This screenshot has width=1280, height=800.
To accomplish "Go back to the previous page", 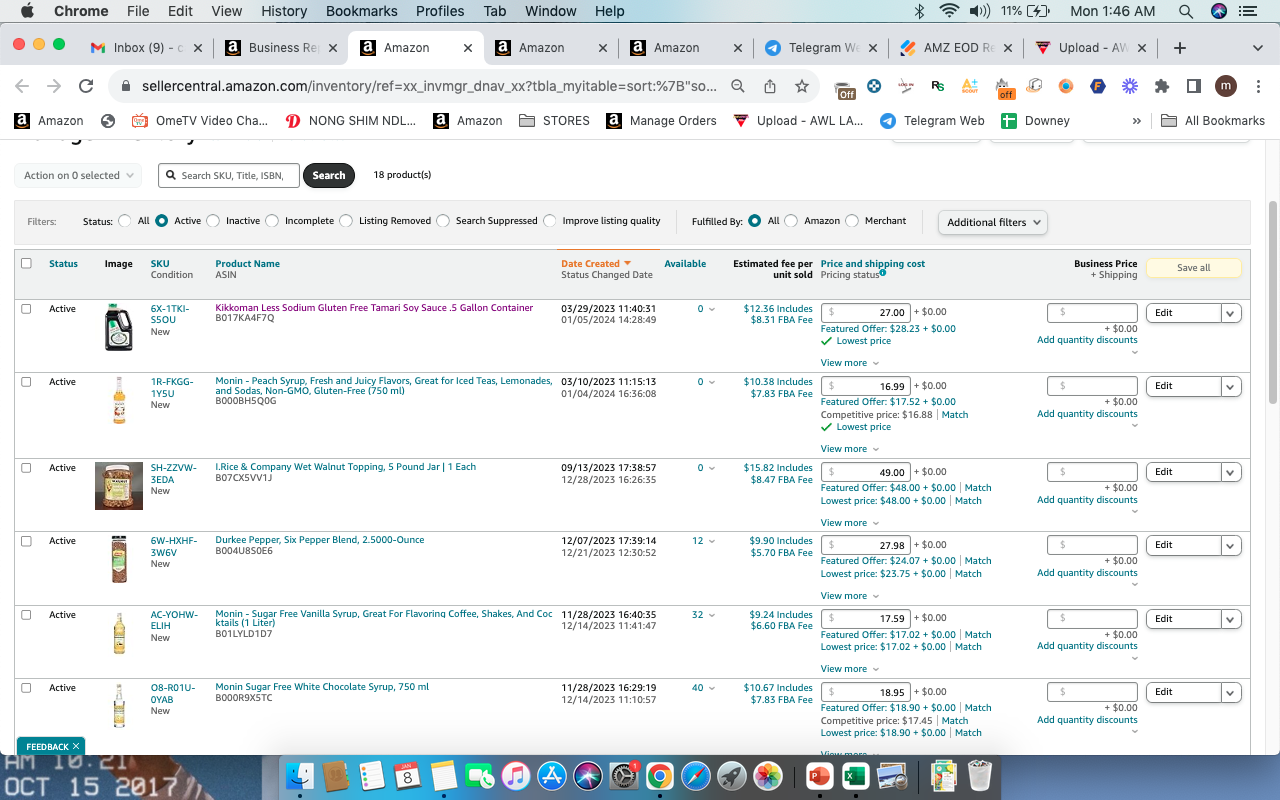I will click(x=22, y=87).
